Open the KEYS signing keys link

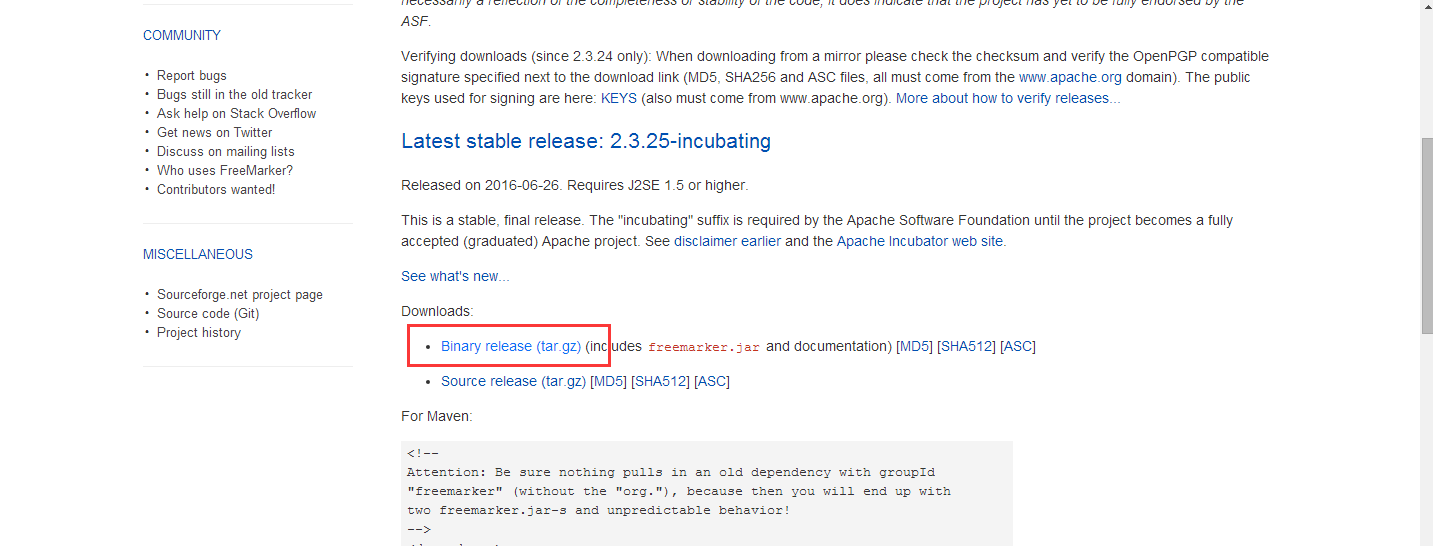618,98
